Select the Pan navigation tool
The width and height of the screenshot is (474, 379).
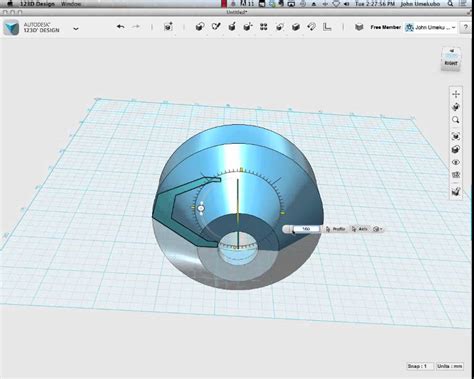coord(456,94)
